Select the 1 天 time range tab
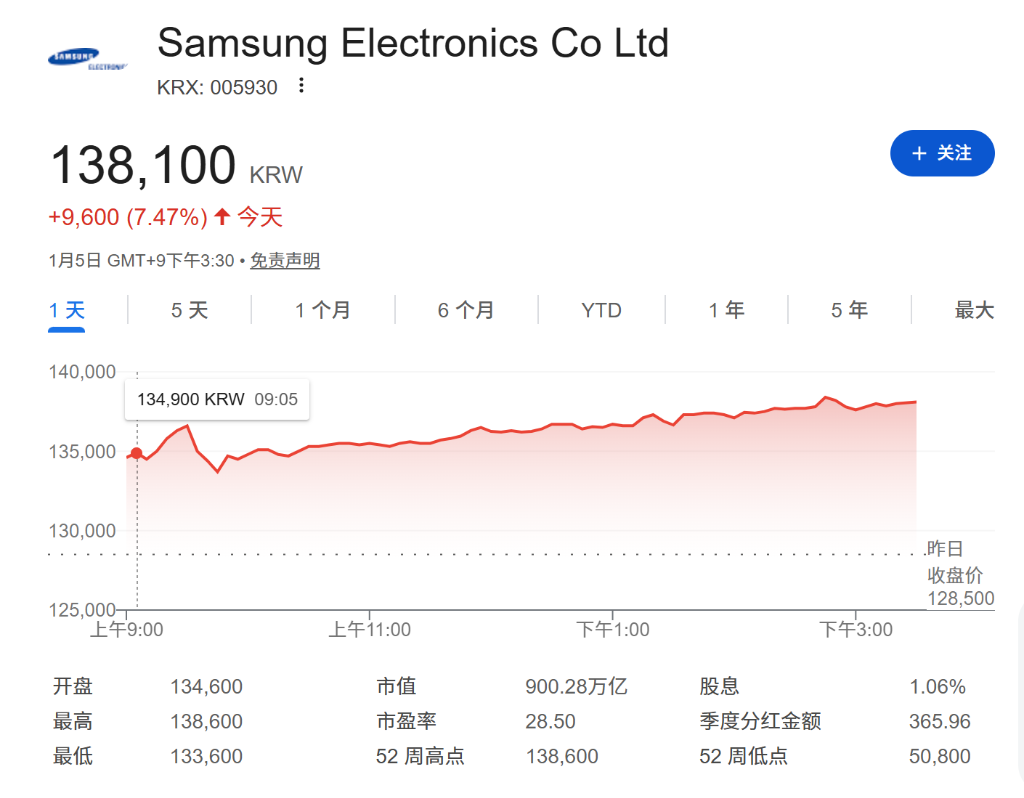Screen dimensions: 1024x798 point(68,310)
